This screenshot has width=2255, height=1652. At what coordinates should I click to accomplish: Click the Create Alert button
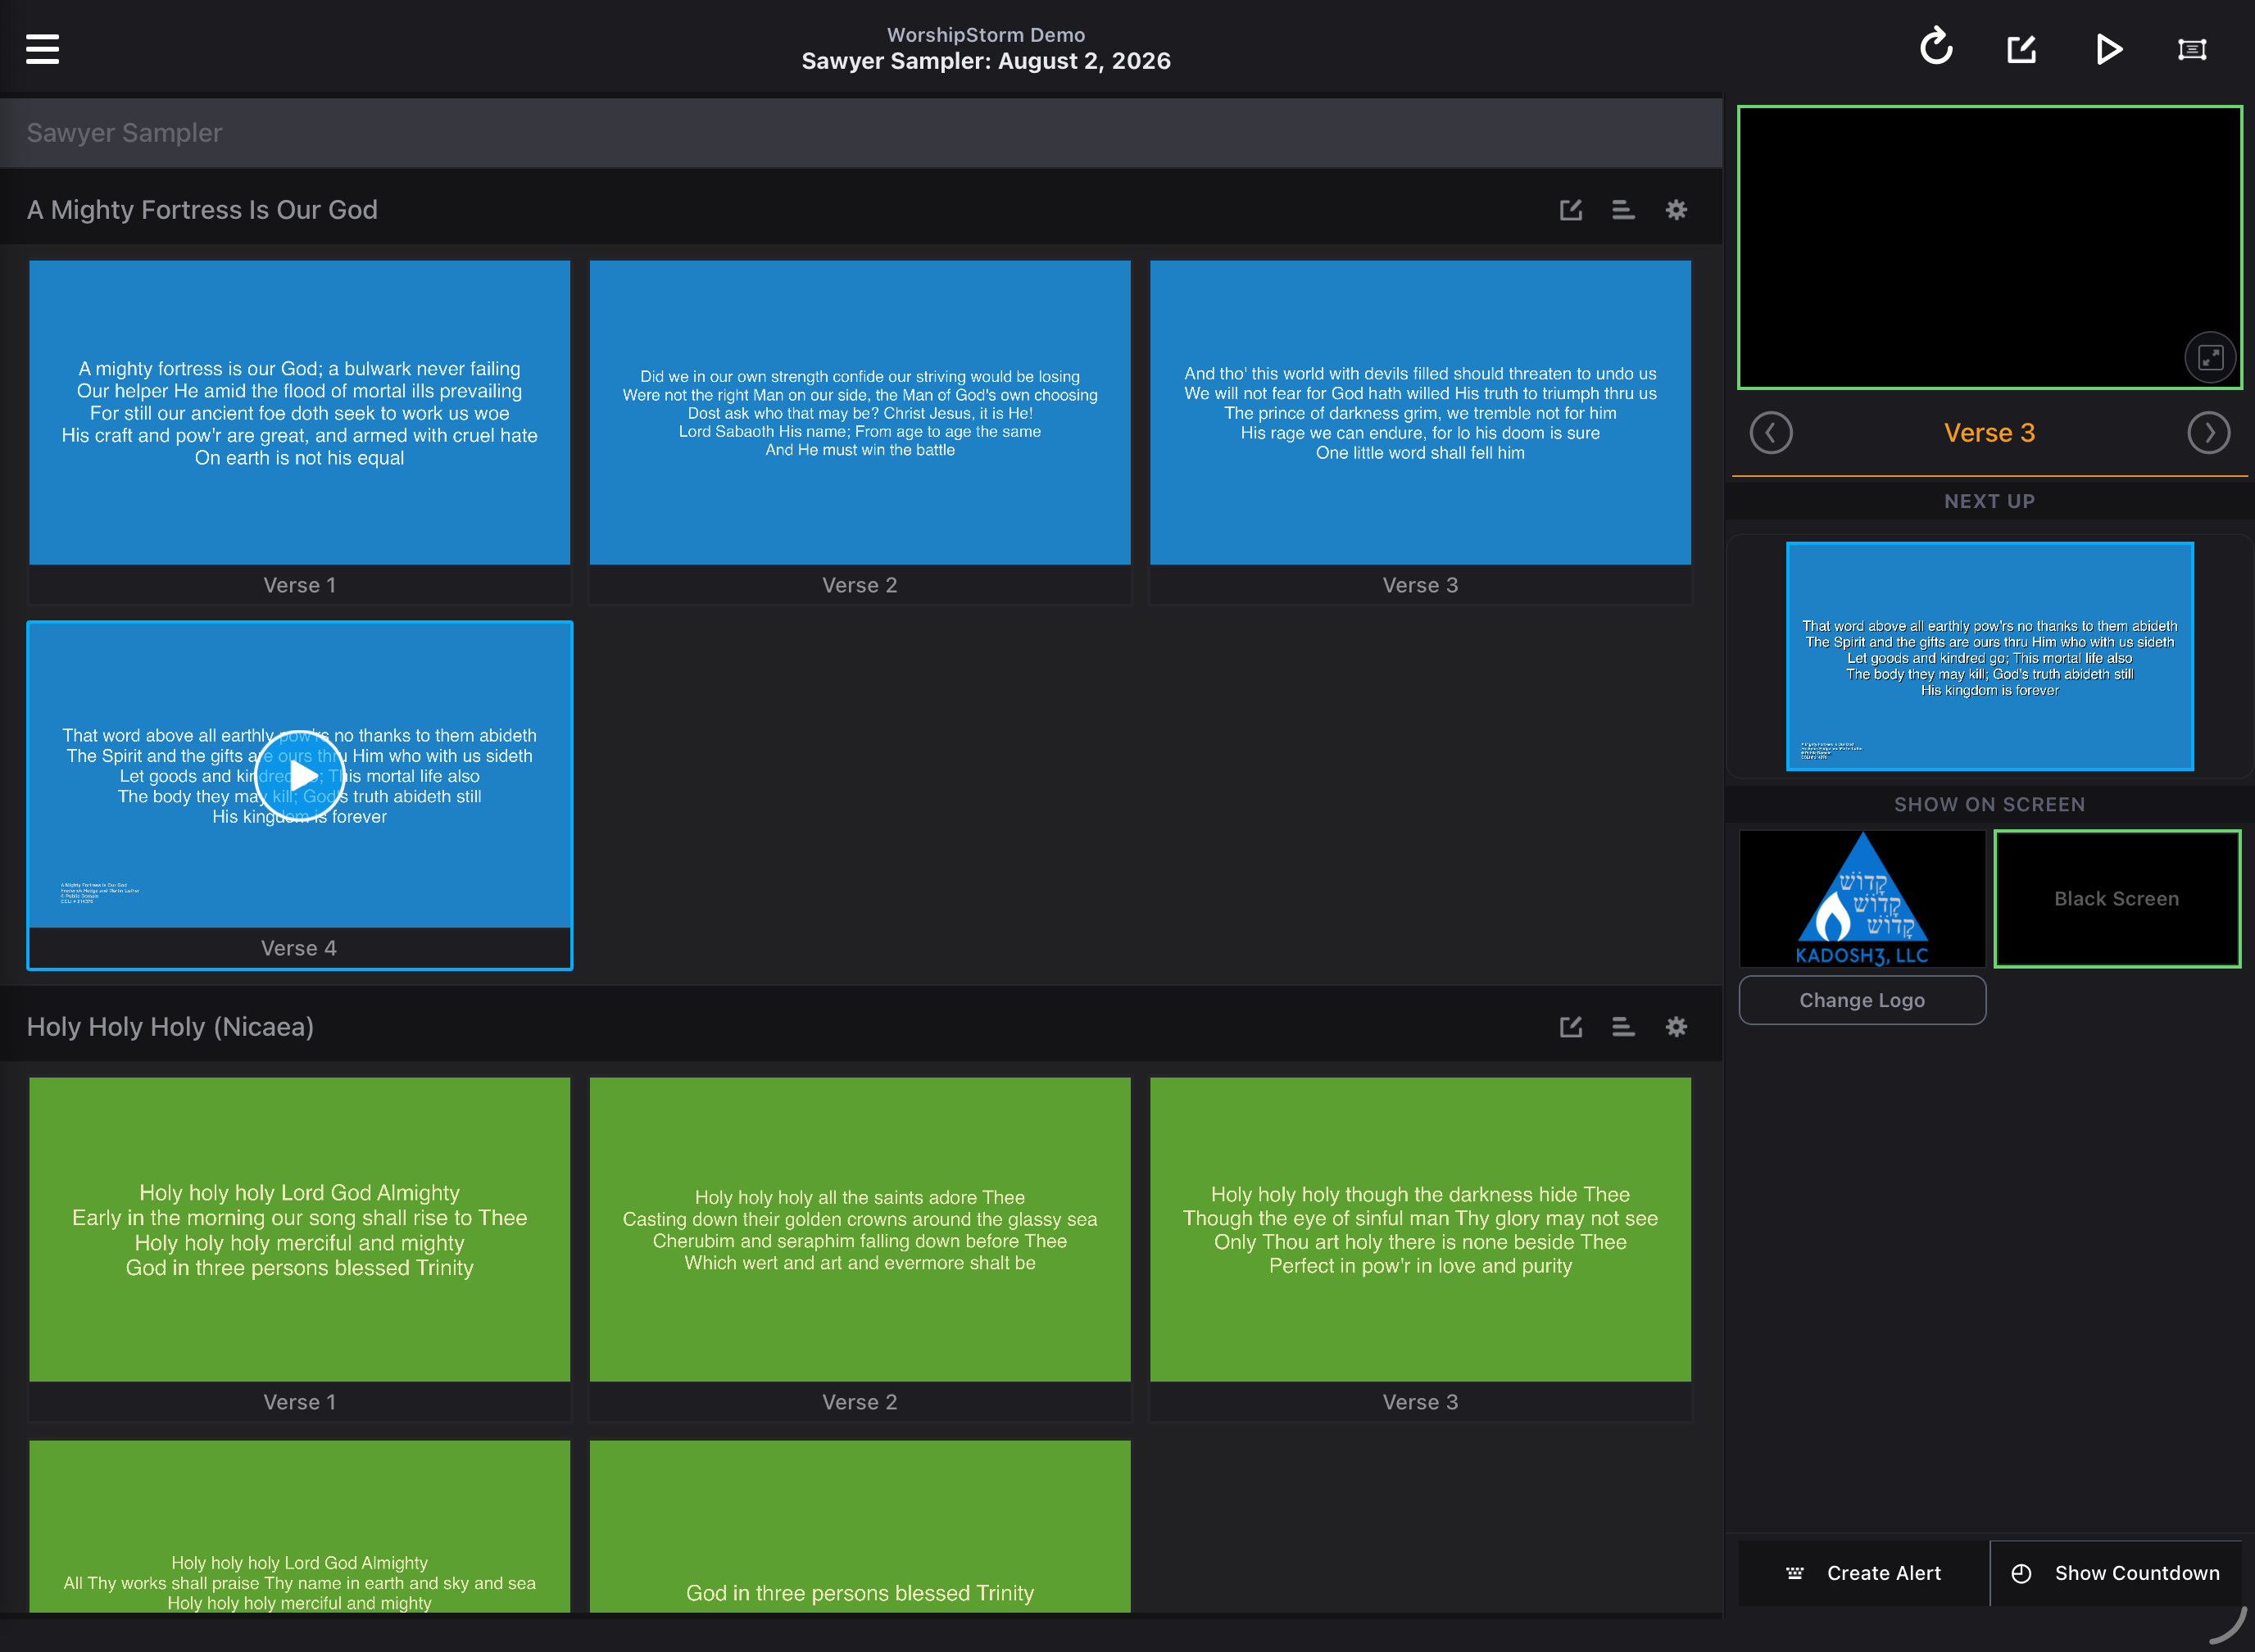point(1864,1573)
